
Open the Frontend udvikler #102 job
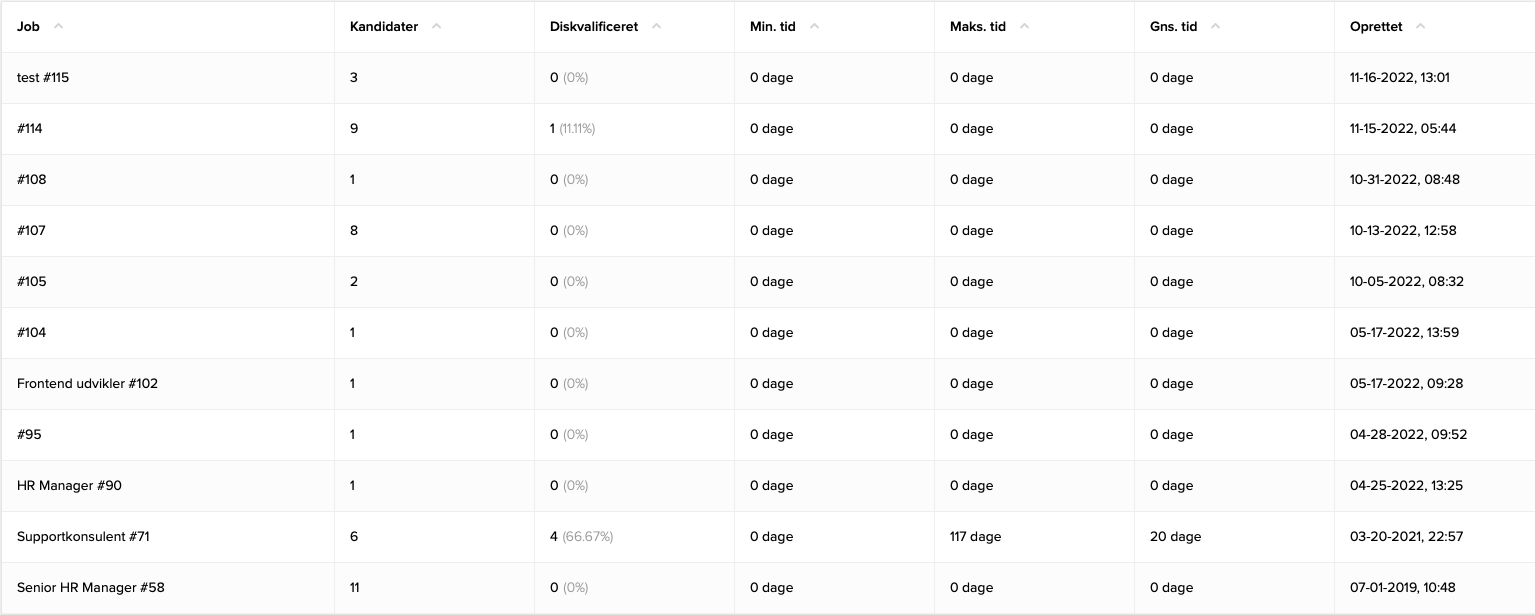(x=88, y=383)
